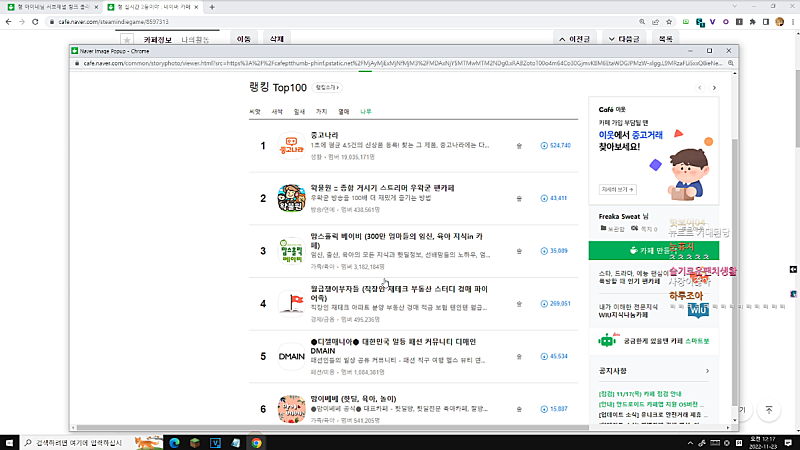The height and width of the screenshot is (450, 800).
Task: Go to previous ranking page arrow
Action: click(700, 88)
